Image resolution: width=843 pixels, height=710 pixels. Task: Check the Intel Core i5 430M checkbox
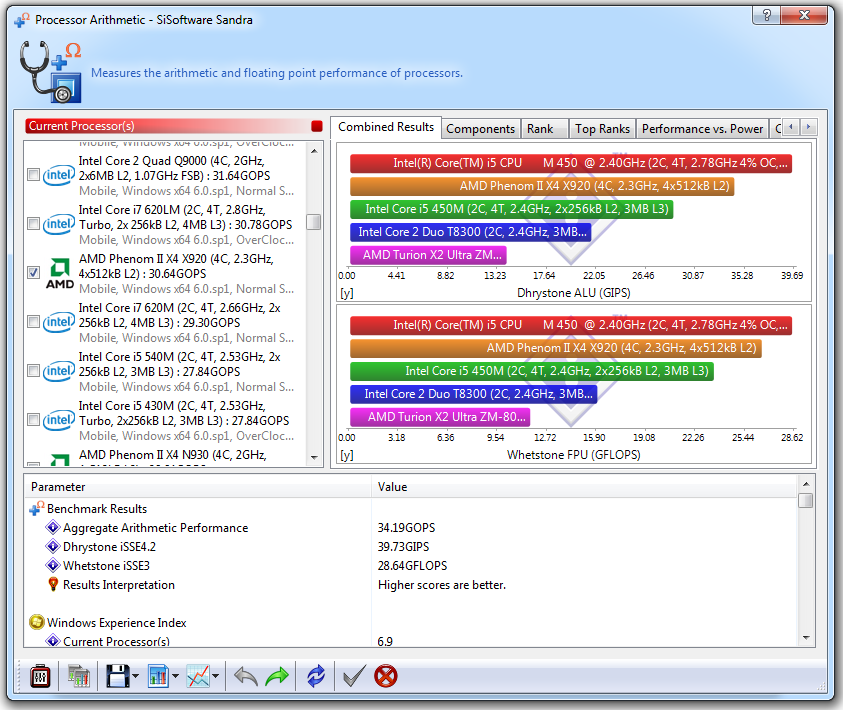point(33,419)
